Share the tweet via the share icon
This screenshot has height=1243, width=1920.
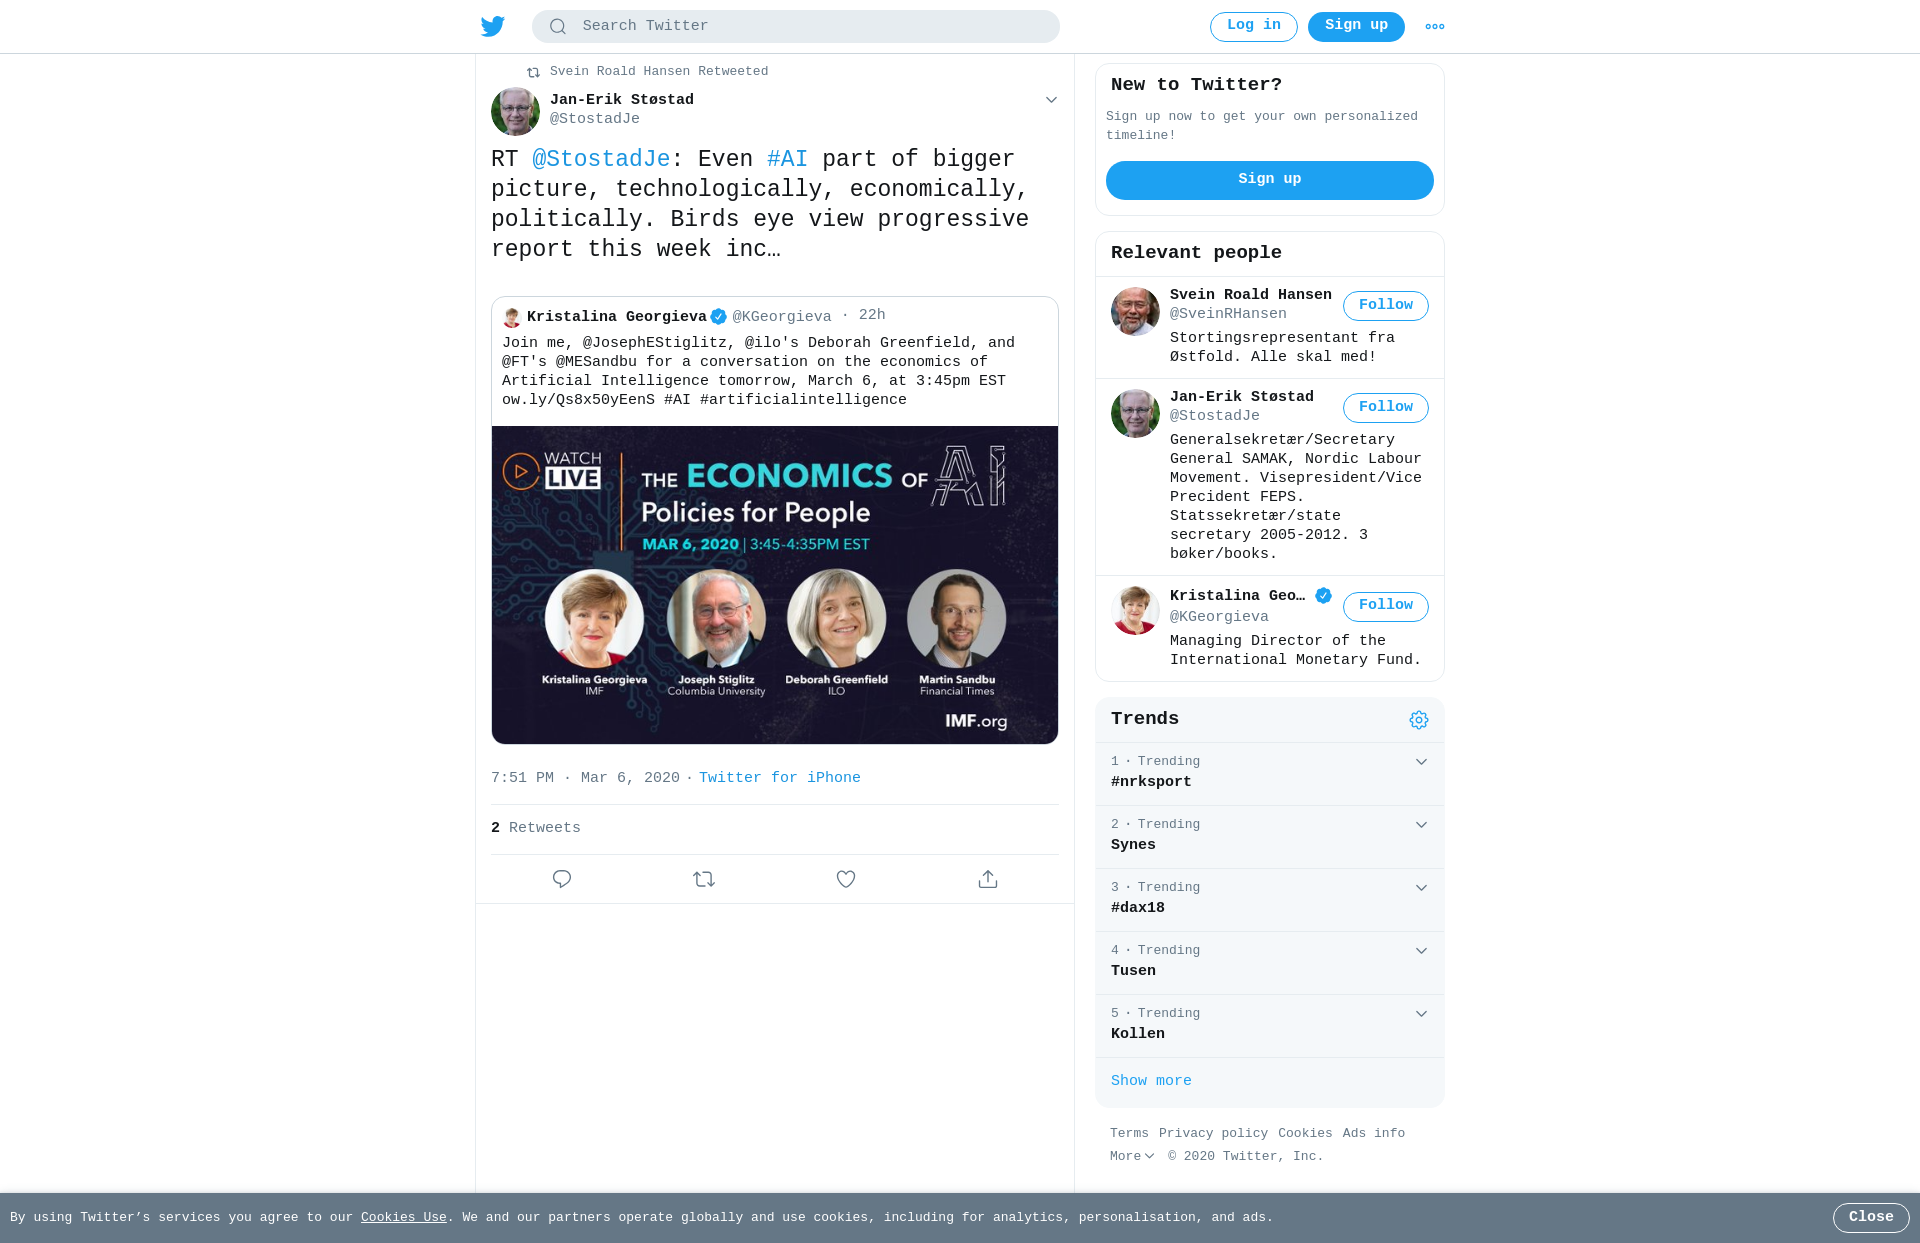pos(988,879)
